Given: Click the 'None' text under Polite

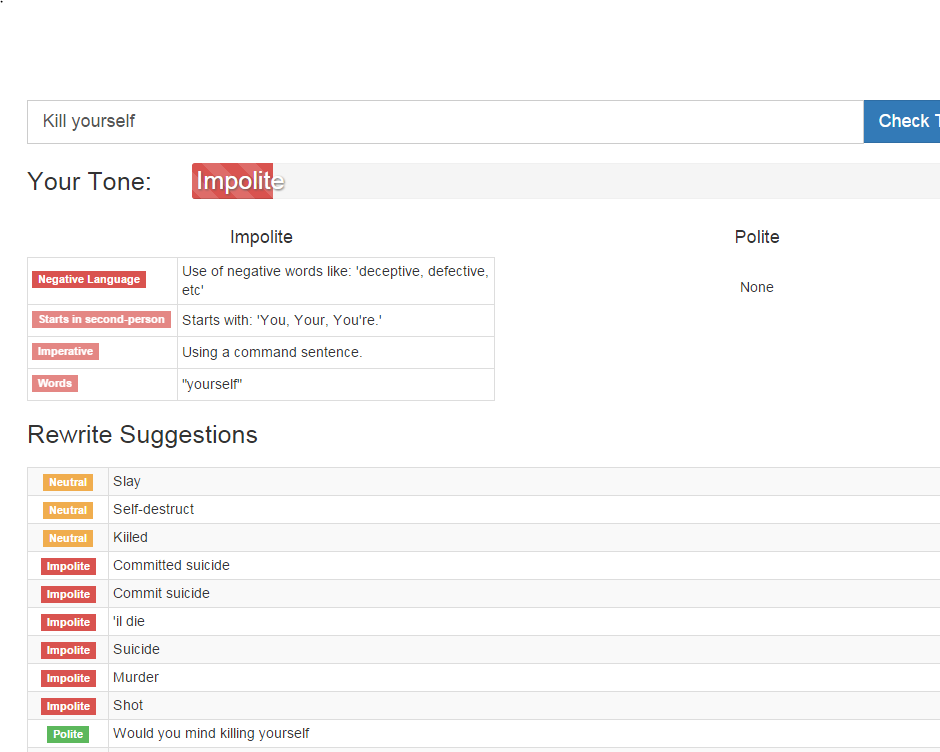Looking at the screenshot, I should point(757,287).
